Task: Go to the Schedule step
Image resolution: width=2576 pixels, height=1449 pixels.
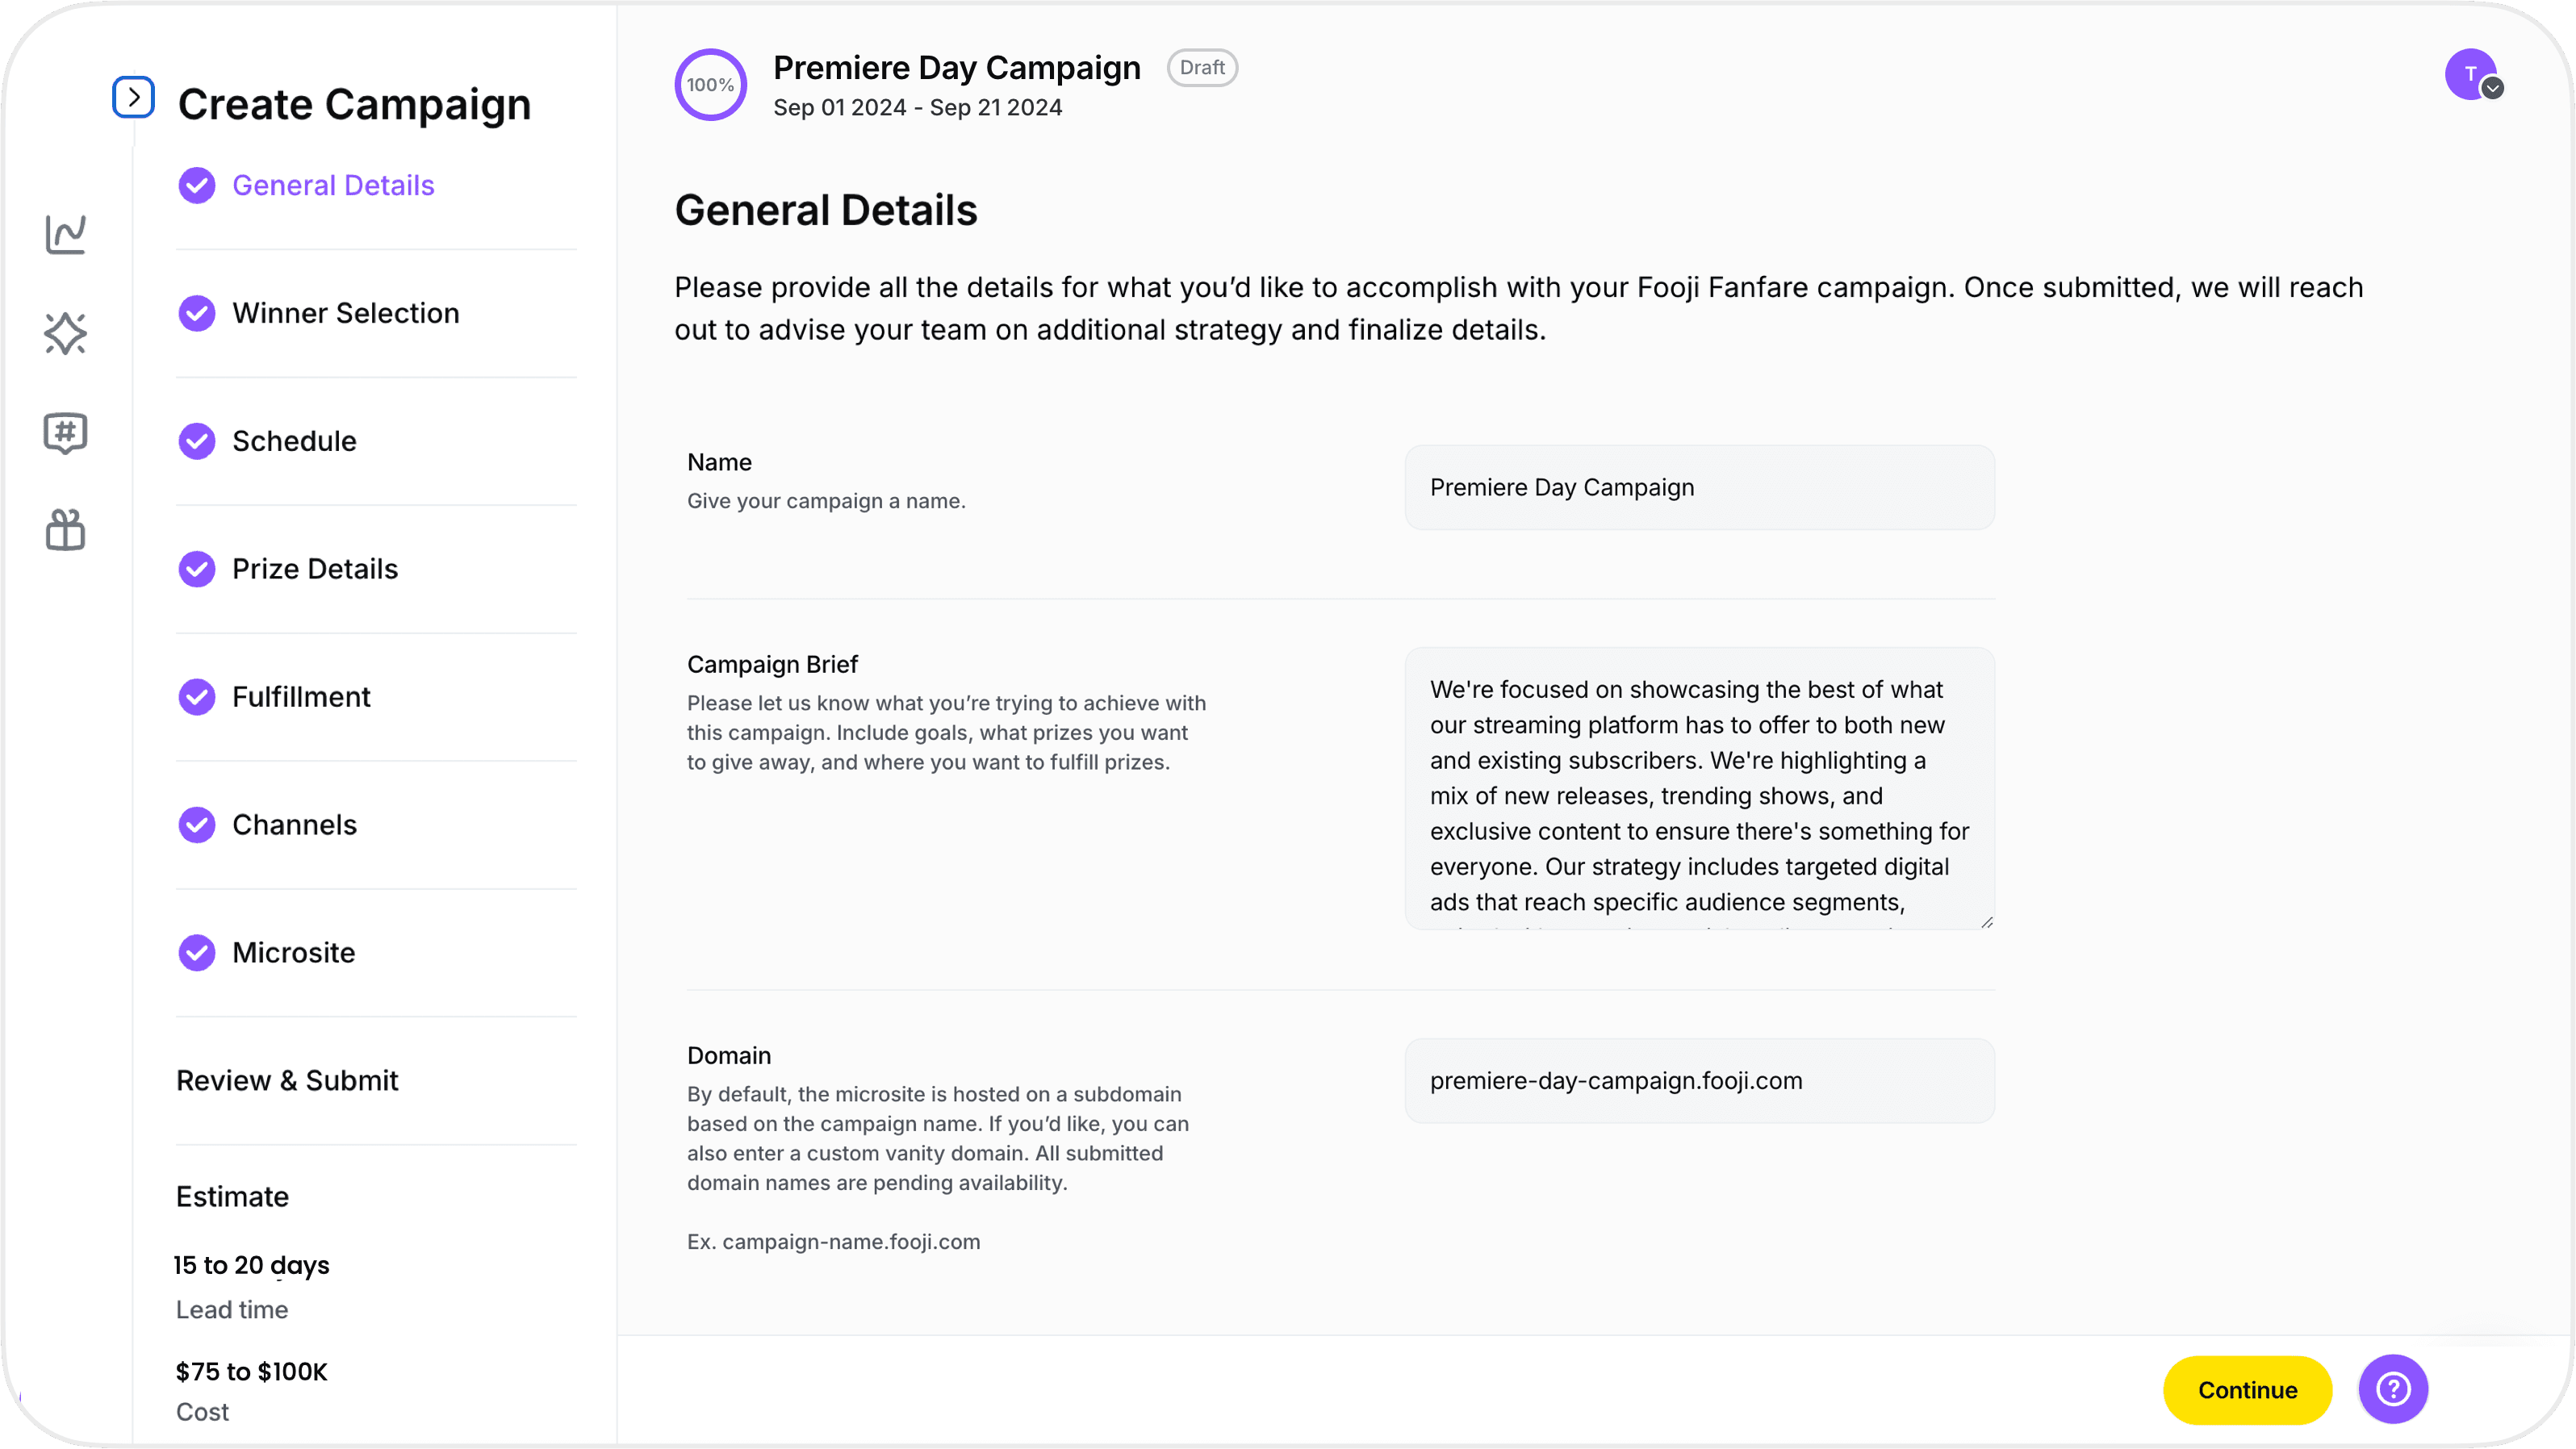Action: [294, 441]
